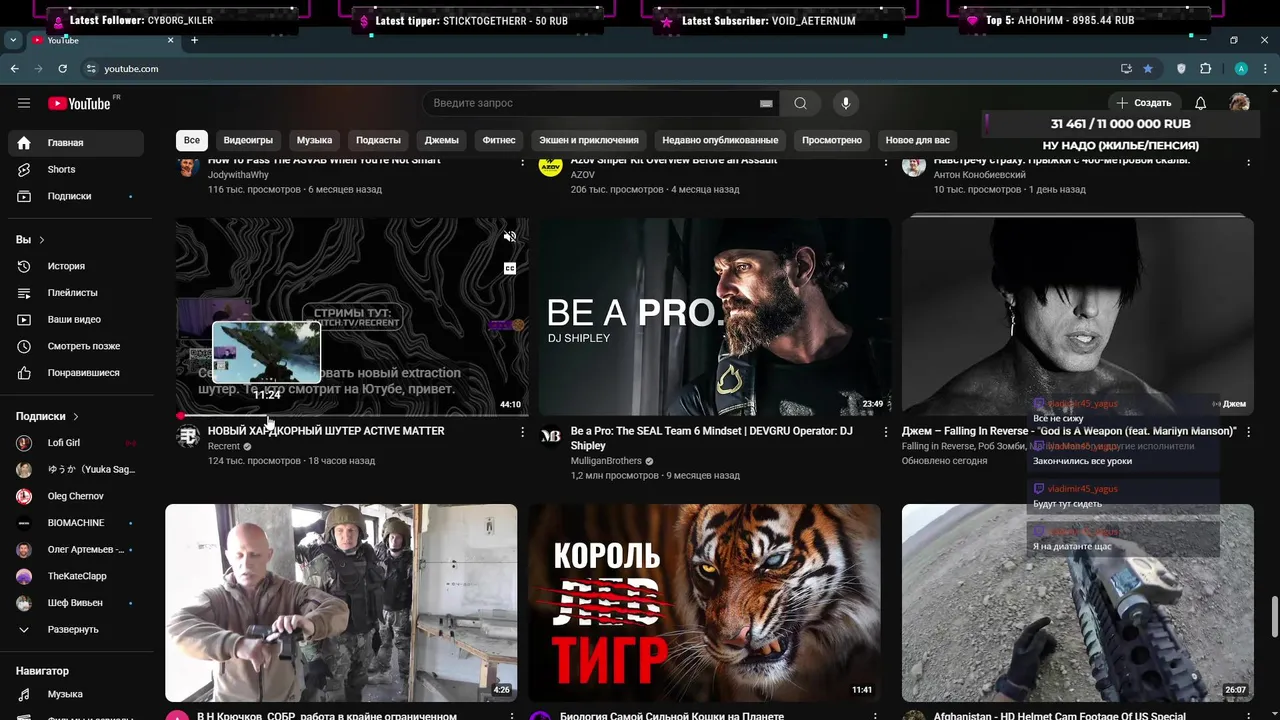The image size is (1280, 720).
Task: Open the Be a Pro DJ Shipley thumbnail
Action: pyautogui.click(x=715, y=316)
